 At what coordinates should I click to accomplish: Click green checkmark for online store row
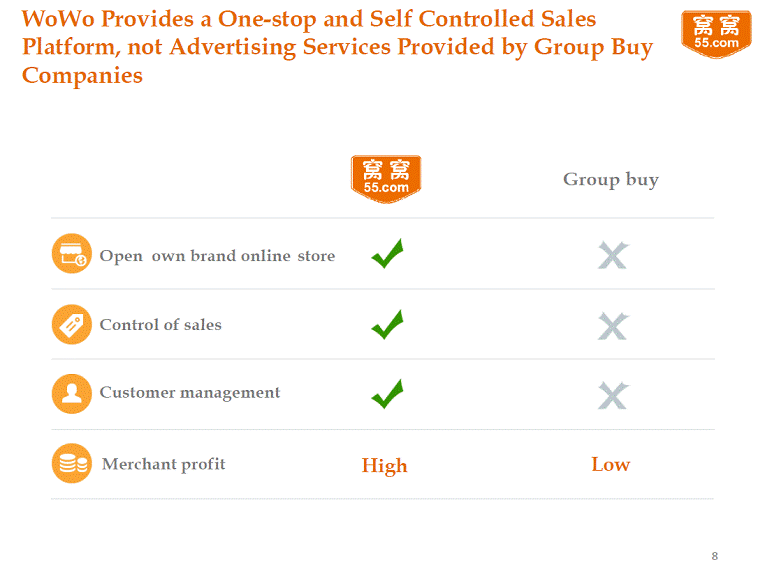(387, 254)
